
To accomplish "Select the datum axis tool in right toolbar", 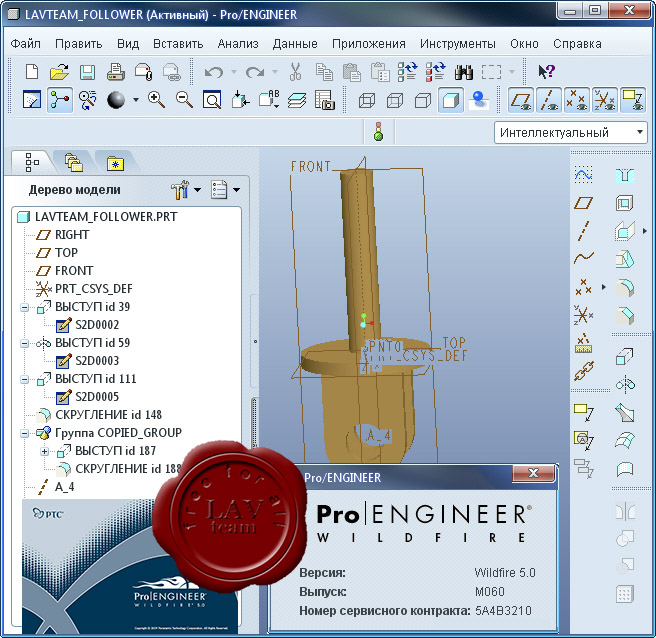I will click(584, 231).
